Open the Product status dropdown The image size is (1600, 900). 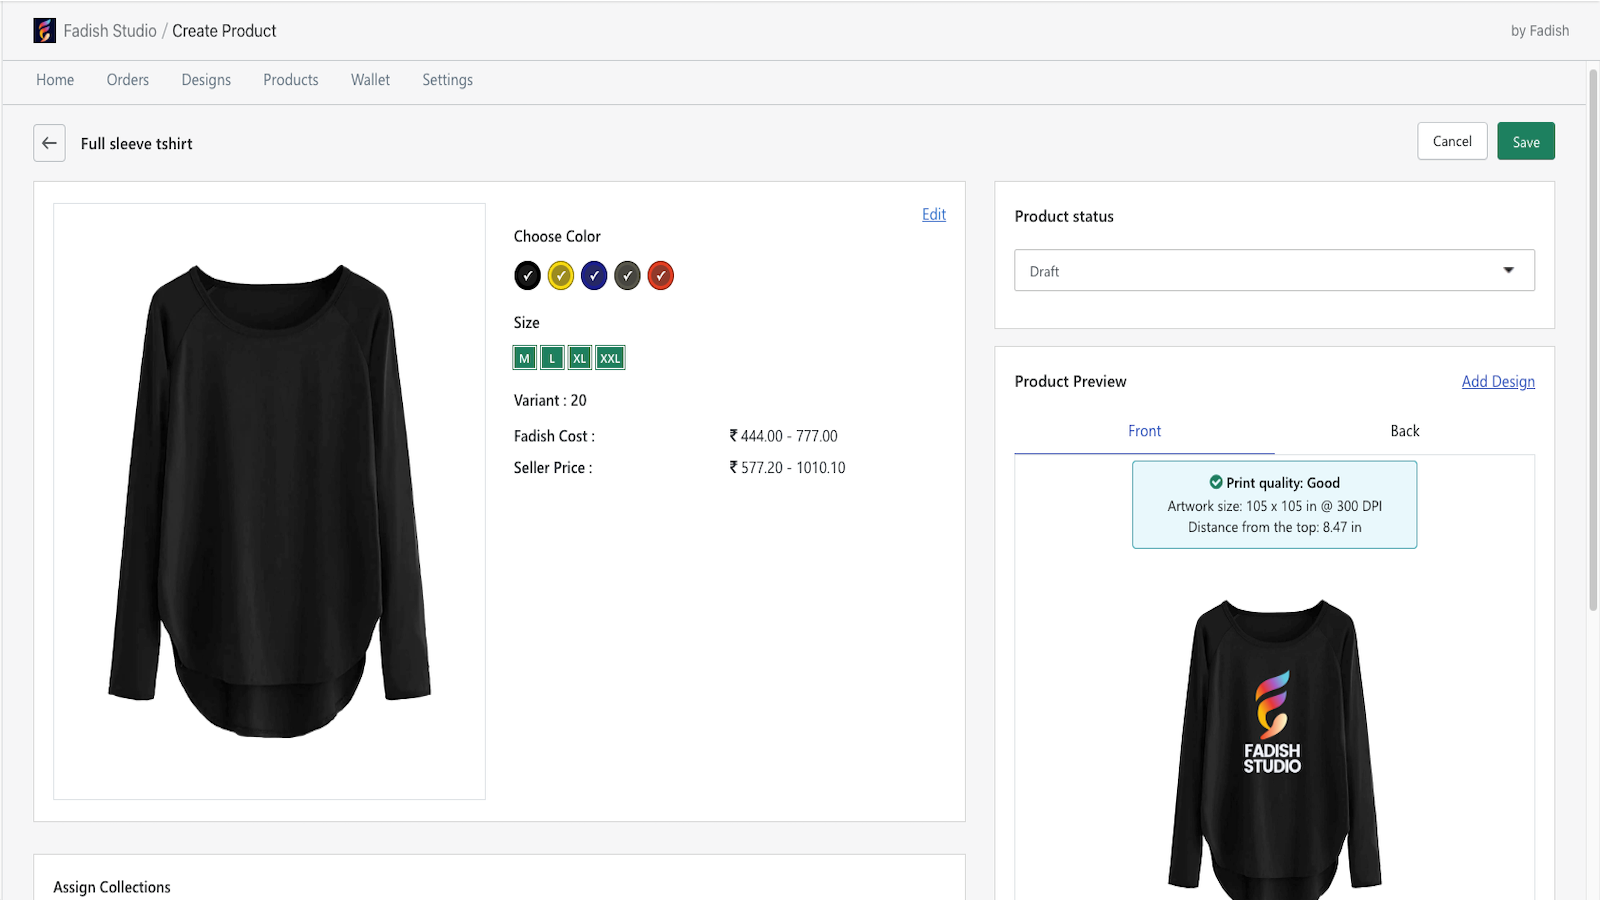[x=1274, y=271]
